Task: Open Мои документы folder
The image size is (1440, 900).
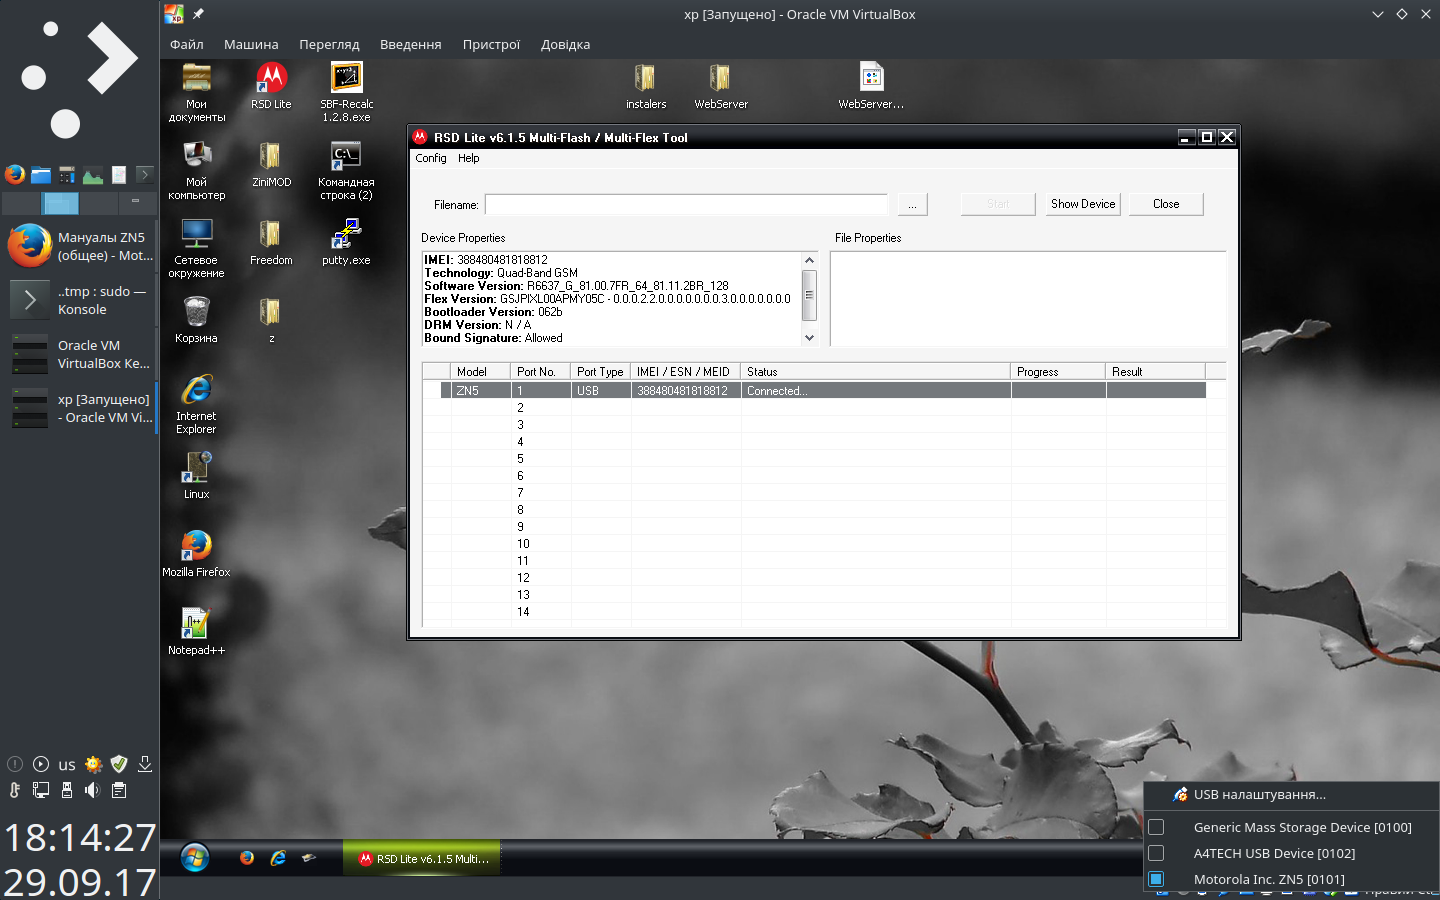Action: pos(196,92)
